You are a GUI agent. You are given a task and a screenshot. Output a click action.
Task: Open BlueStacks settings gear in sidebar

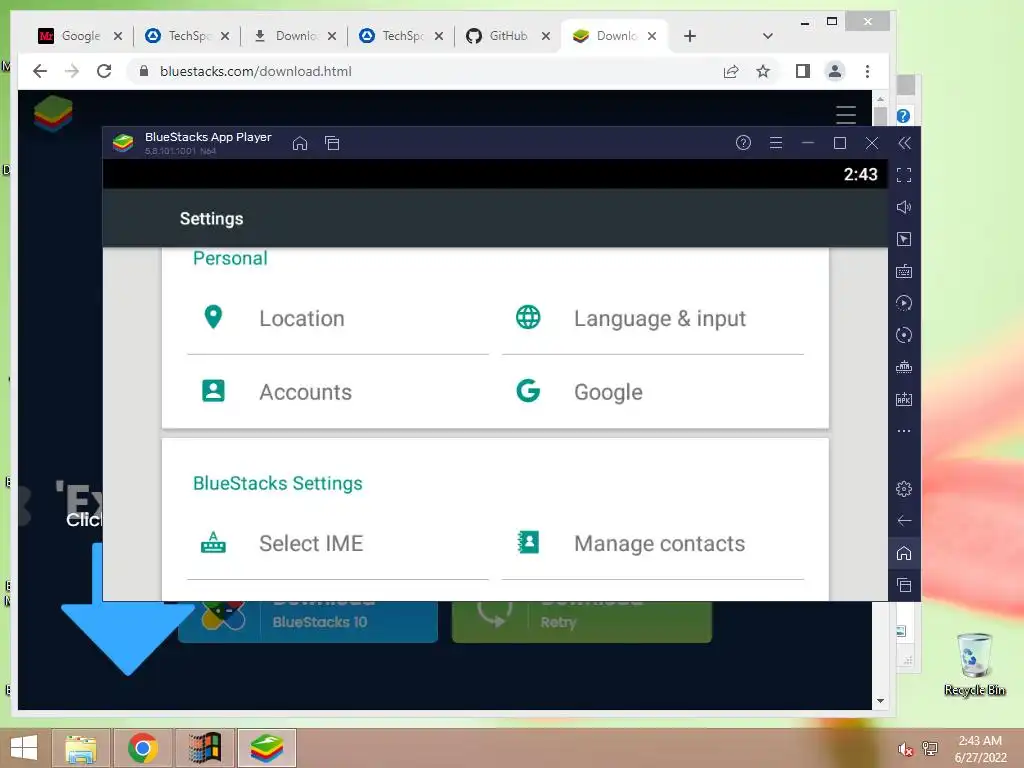pos(904,488)
